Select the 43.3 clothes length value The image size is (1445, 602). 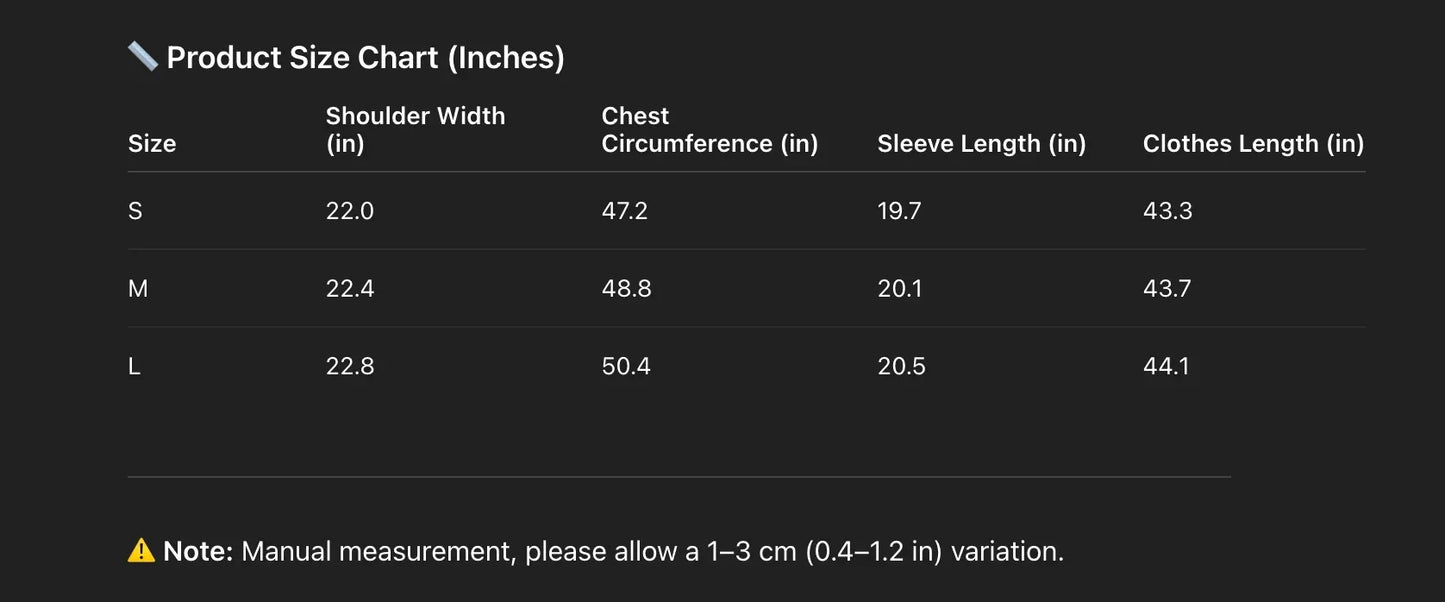click(1167, 211)
